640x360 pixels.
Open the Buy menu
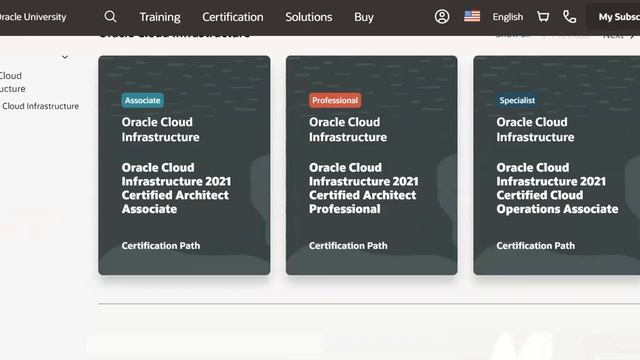point(364,17)
